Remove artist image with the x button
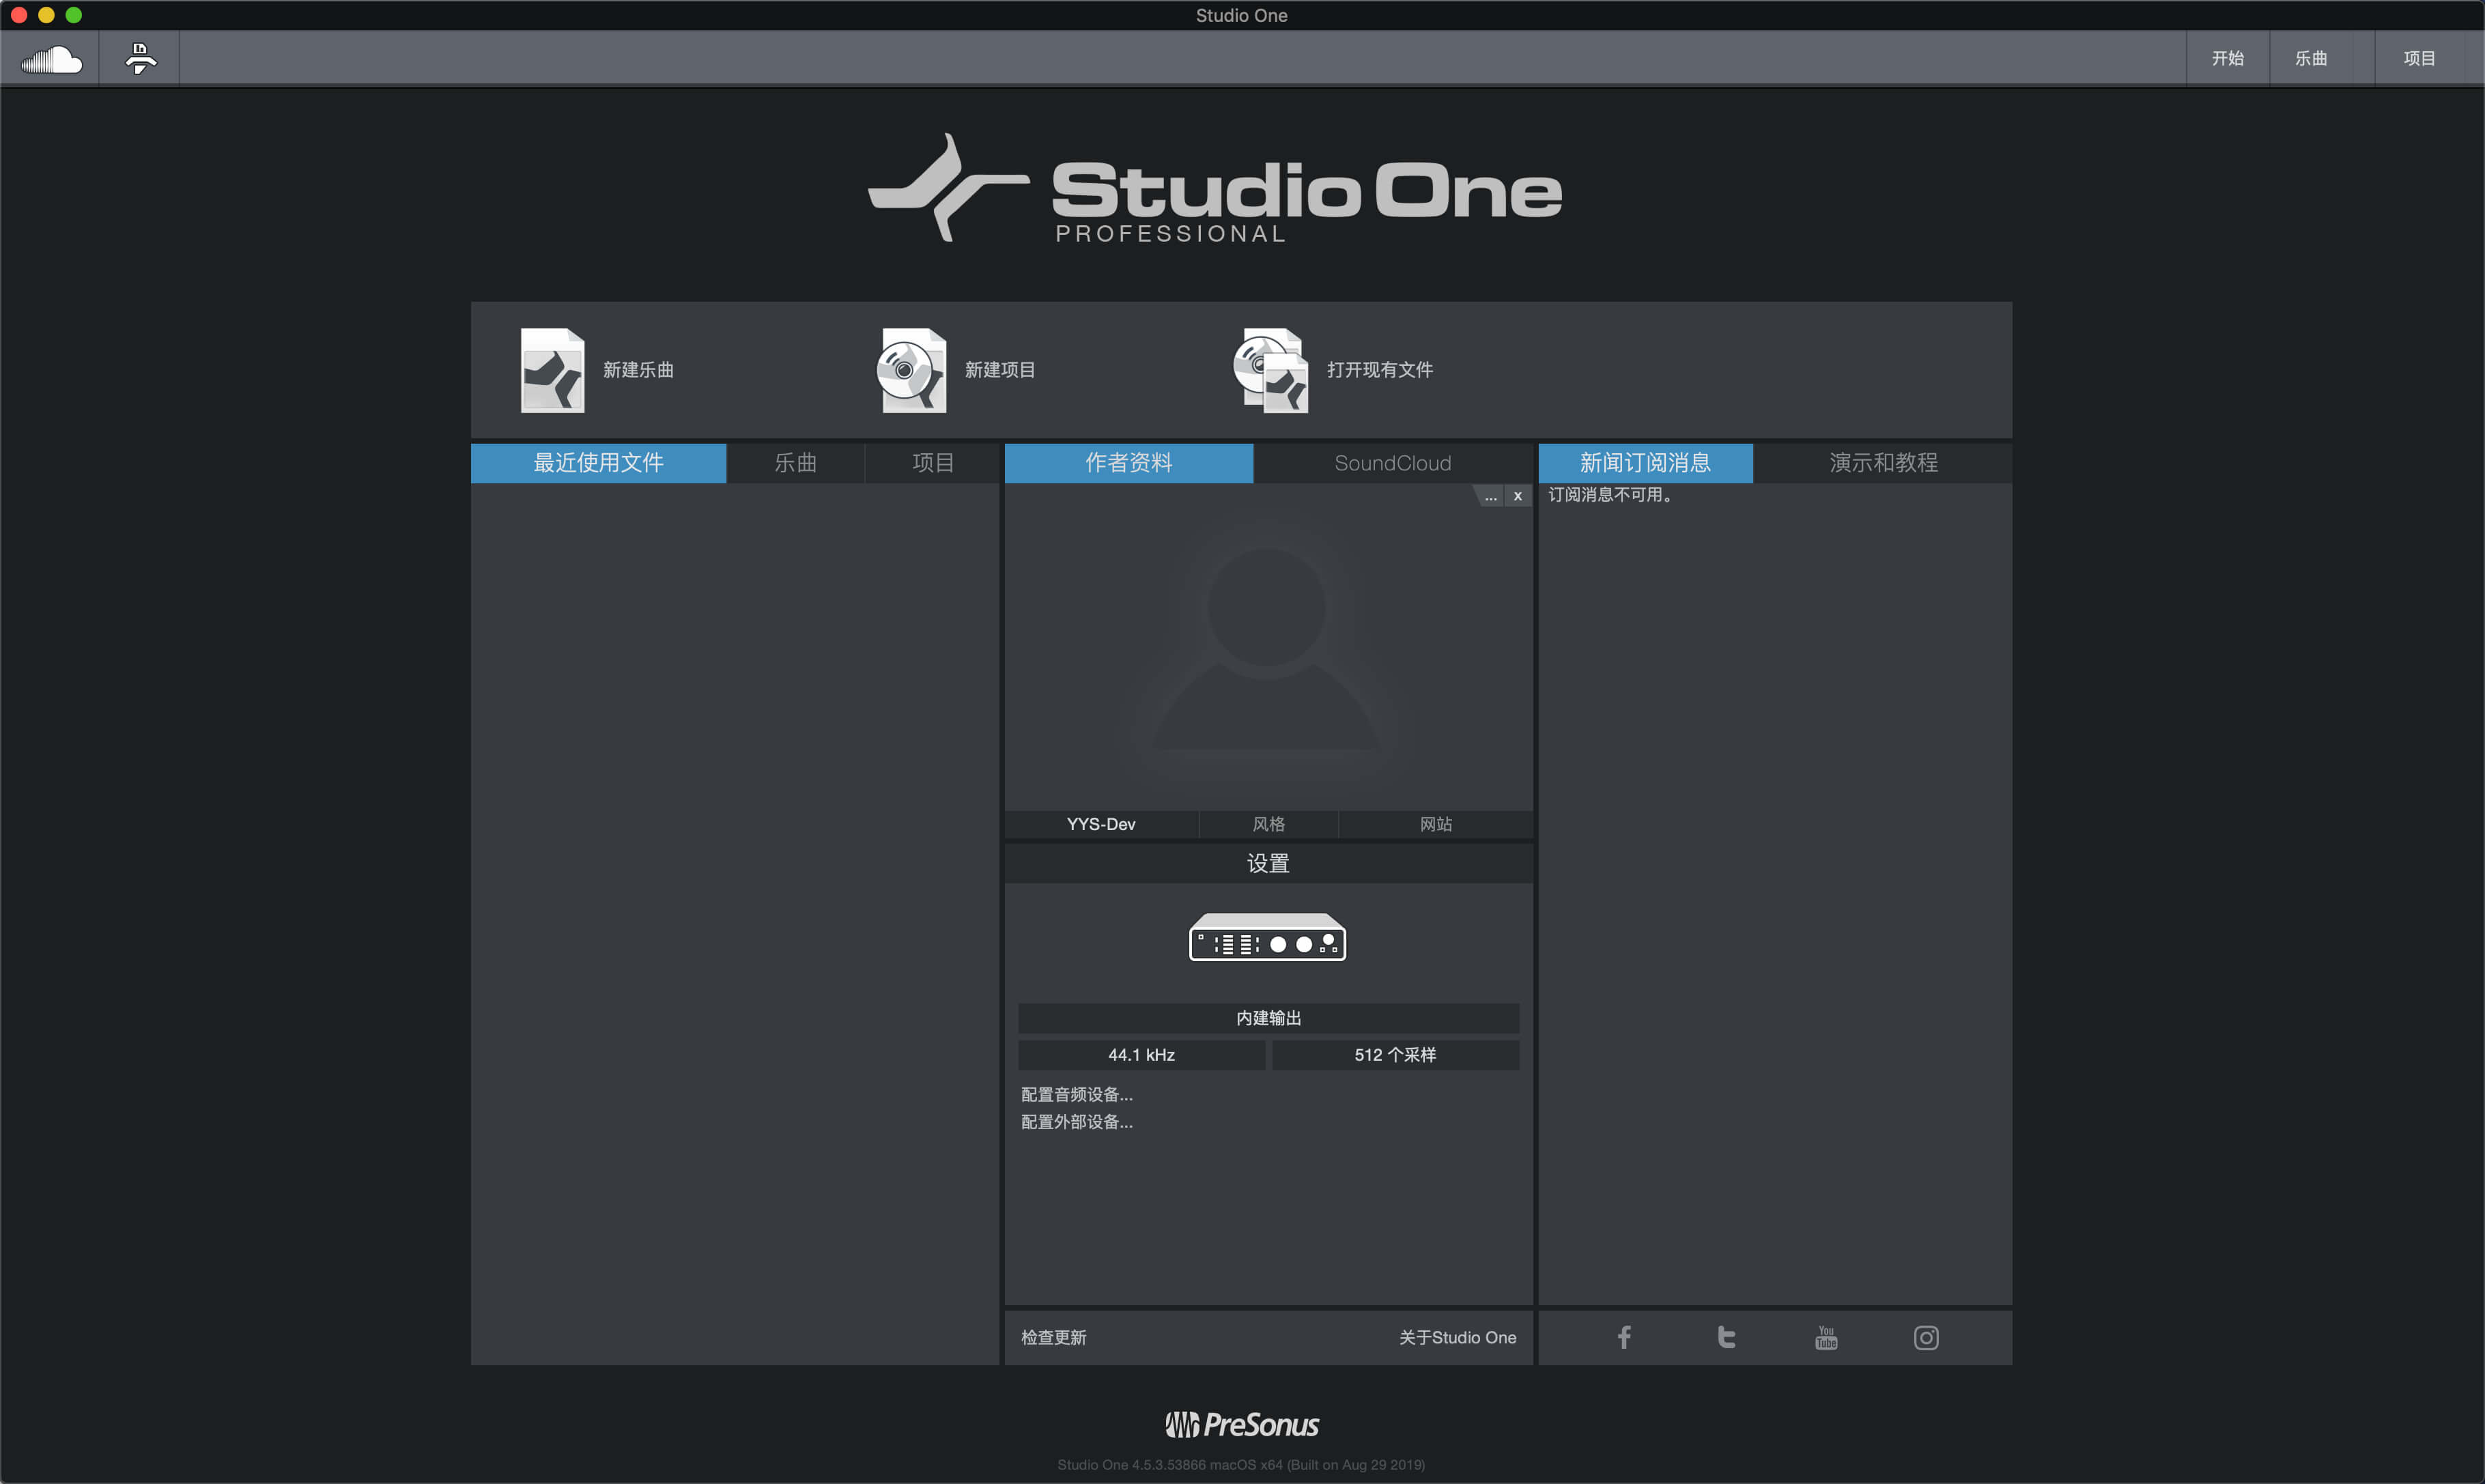Screen dimensions: 2485x1484 pyautogui.click(x=1517, y=496)
